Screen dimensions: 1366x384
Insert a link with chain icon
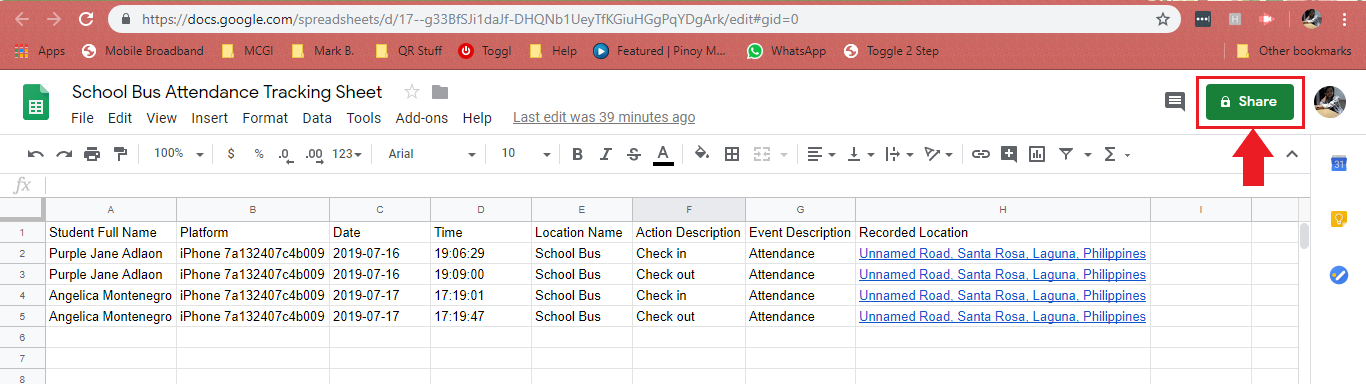pyautogui.click(x=981, y=154)
